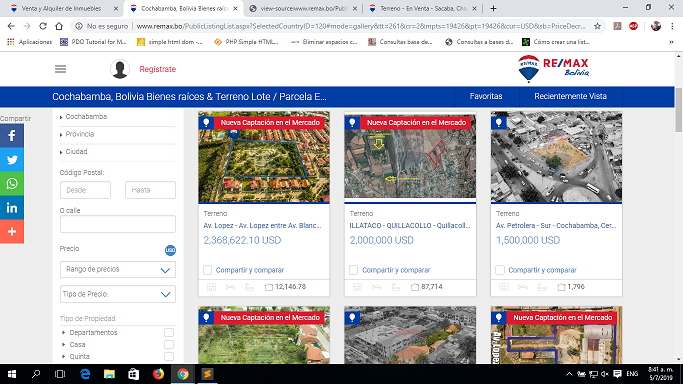
Task: Tick the Departamentos property type checkbox
Action: tap(169, 333)
